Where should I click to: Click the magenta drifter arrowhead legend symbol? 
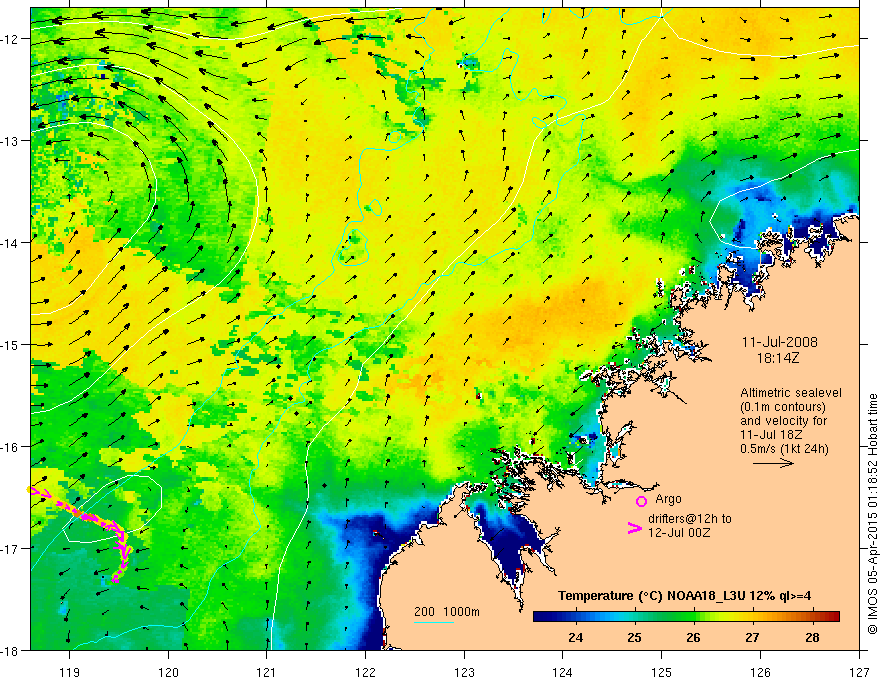(x=634, y=528)
